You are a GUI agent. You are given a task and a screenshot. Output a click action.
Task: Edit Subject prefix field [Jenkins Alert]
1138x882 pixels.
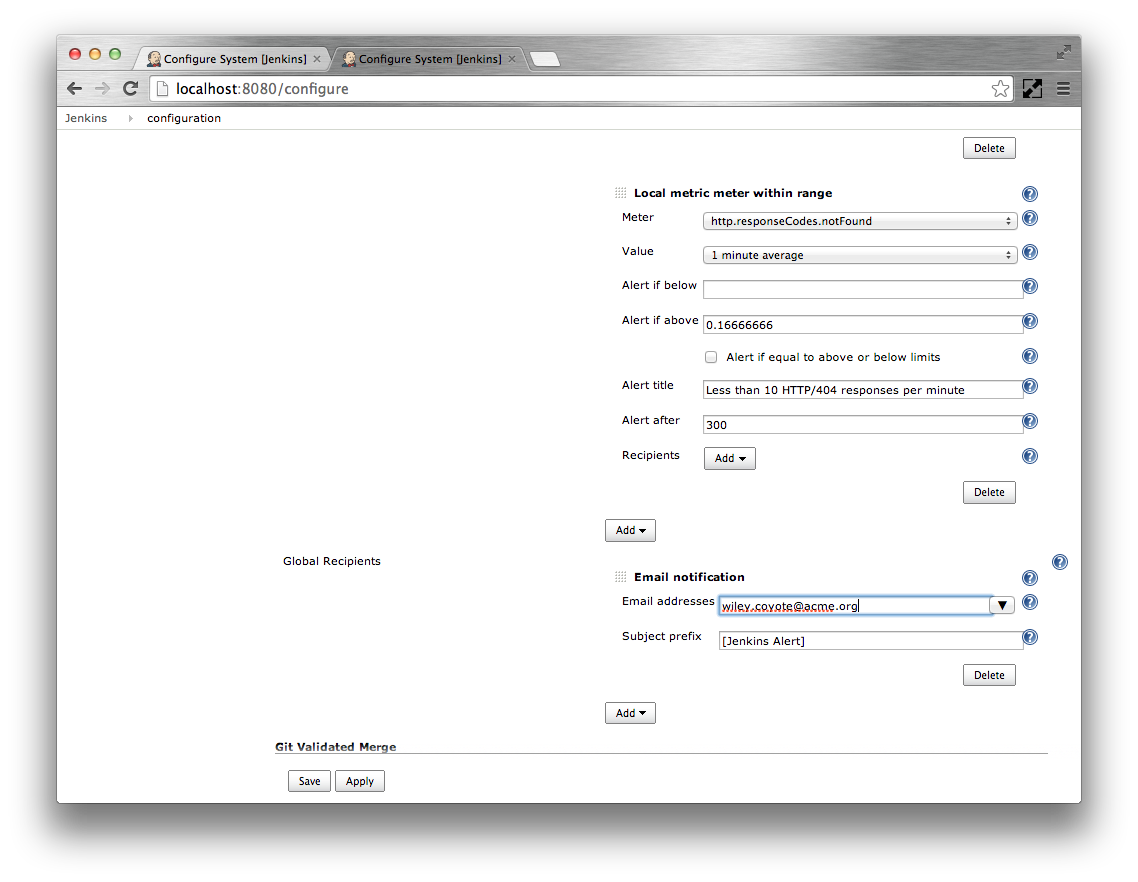[x=870, y=641]
